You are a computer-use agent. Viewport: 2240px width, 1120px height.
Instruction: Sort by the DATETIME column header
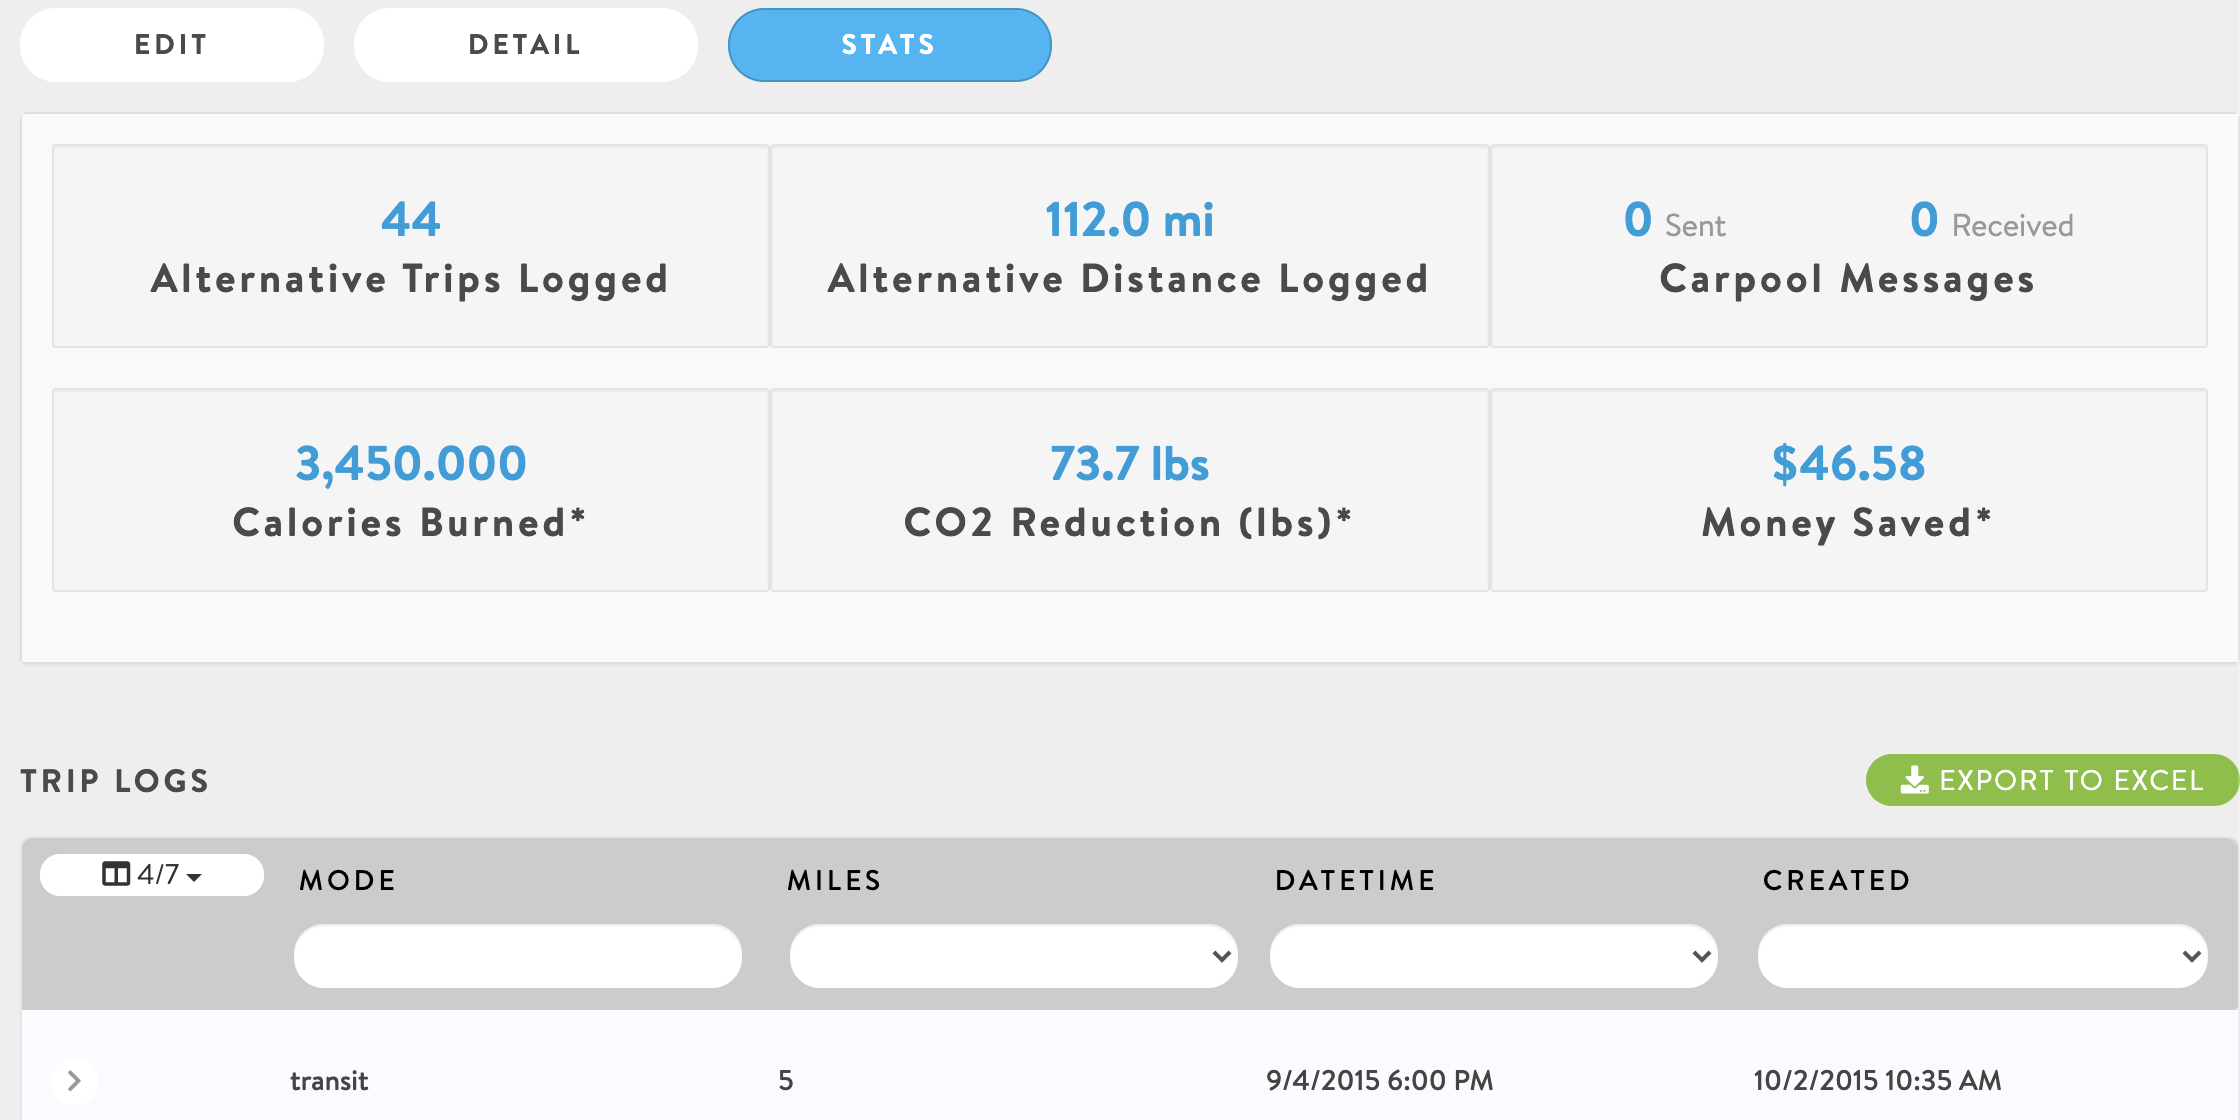pos(1355,880)
